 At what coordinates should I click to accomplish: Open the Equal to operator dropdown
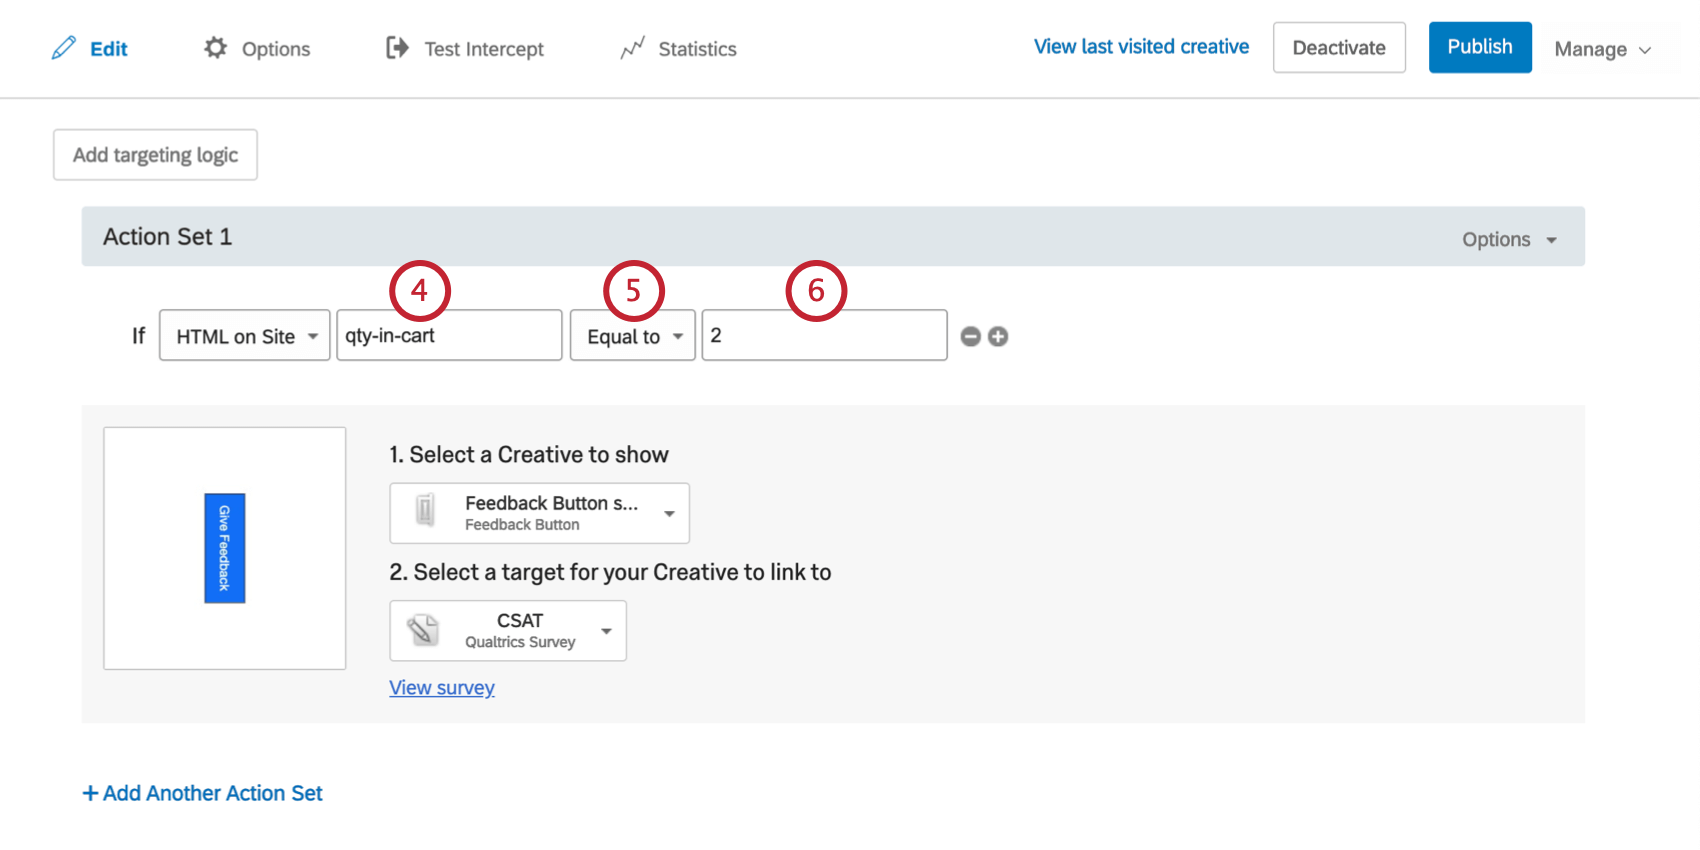click(x=632, y=336)
